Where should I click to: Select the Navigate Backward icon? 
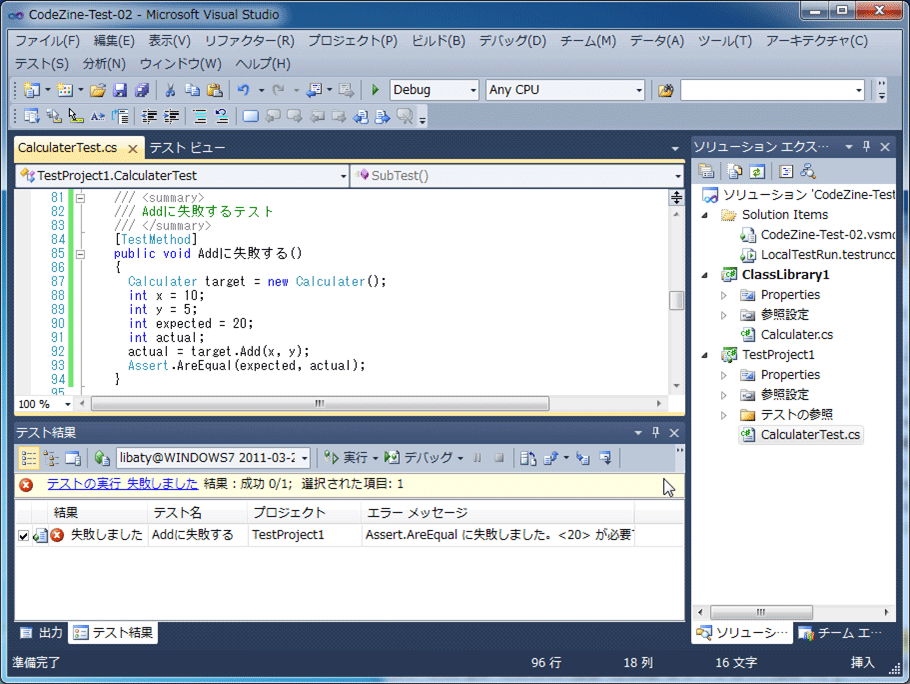362,115
